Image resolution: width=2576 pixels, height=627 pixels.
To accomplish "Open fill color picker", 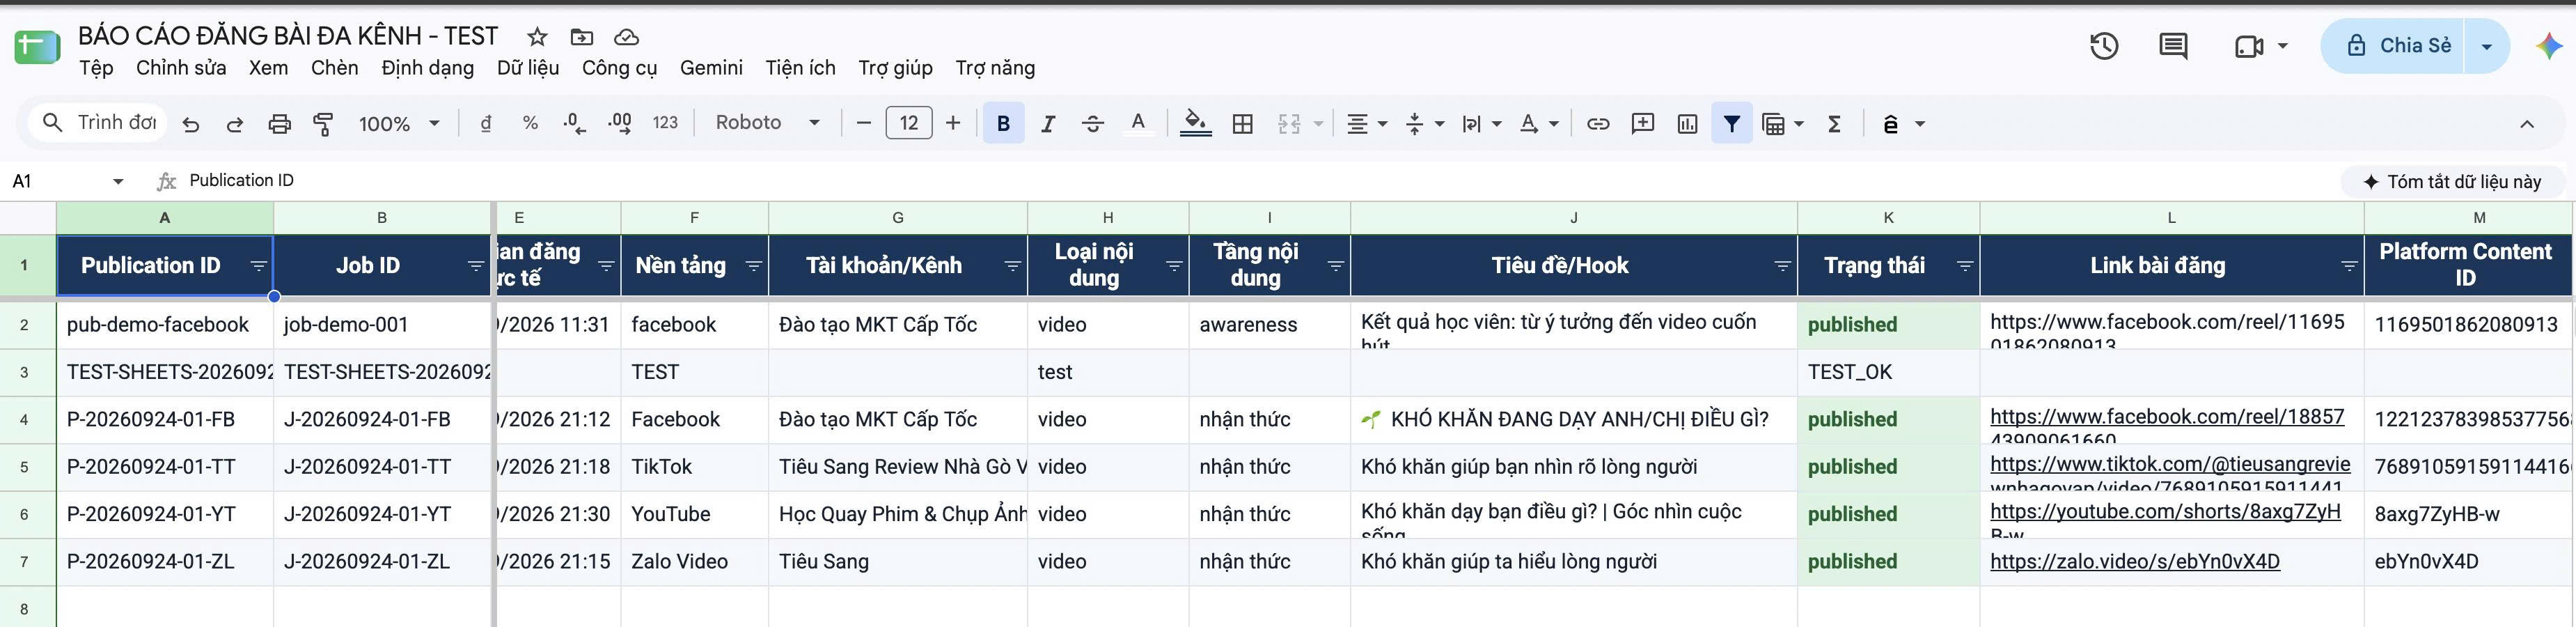I will pyautogui.click(x=1195, y=123).
